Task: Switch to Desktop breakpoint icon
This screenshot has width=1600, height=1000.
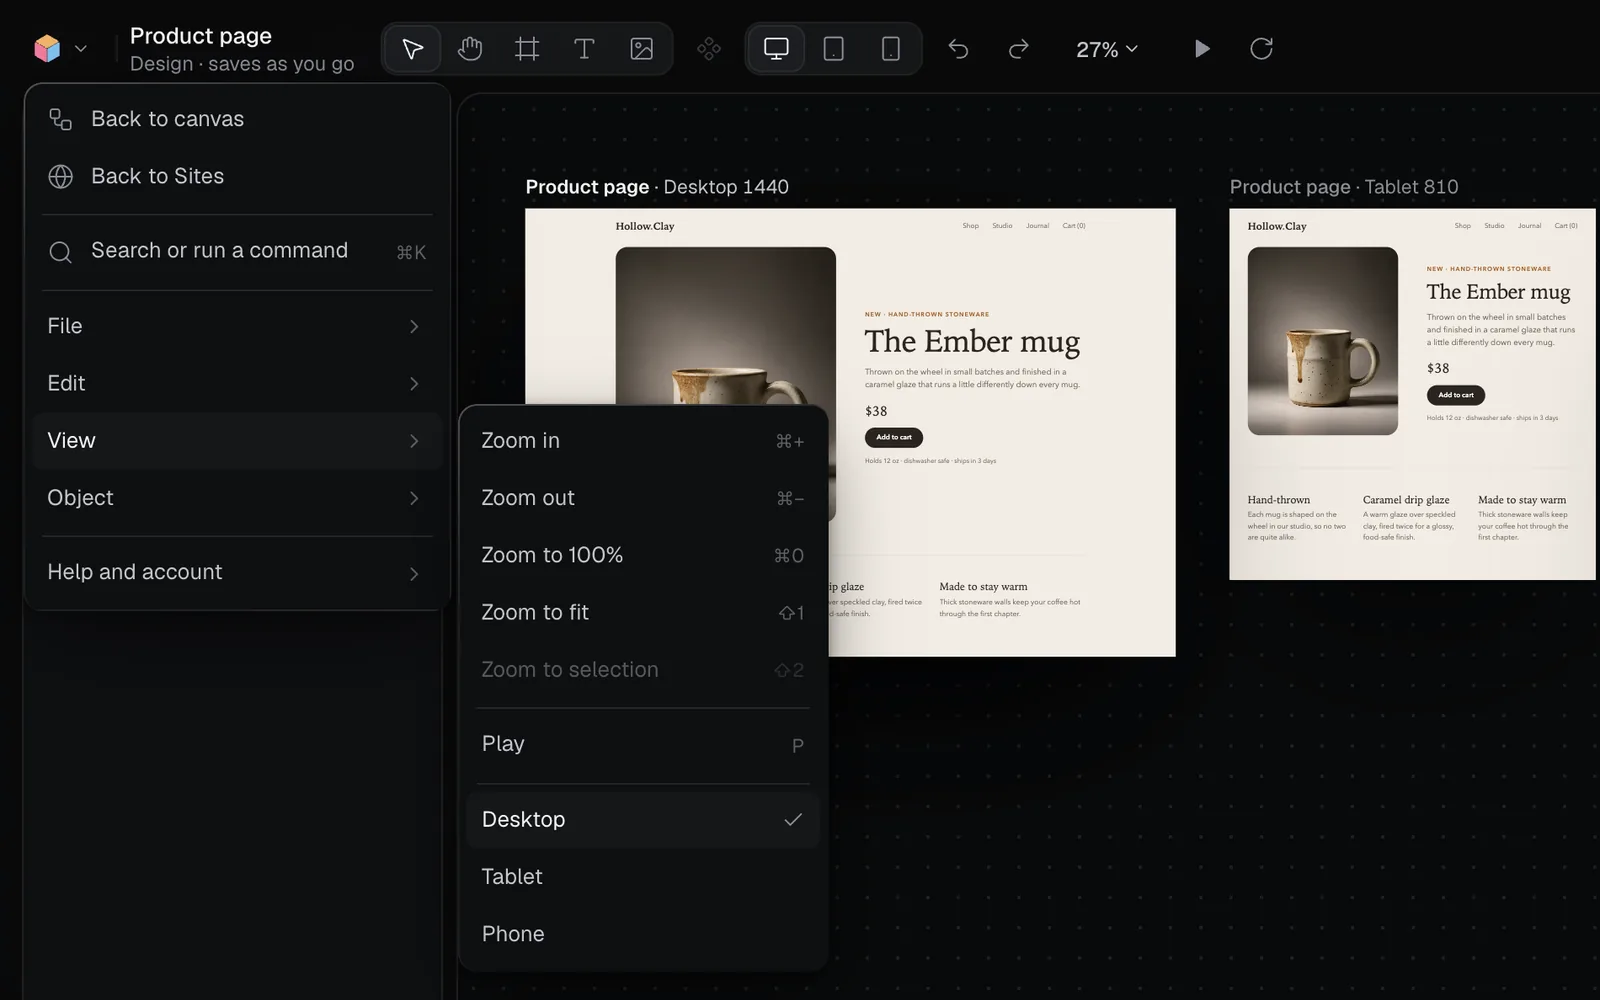Action: 776,49
